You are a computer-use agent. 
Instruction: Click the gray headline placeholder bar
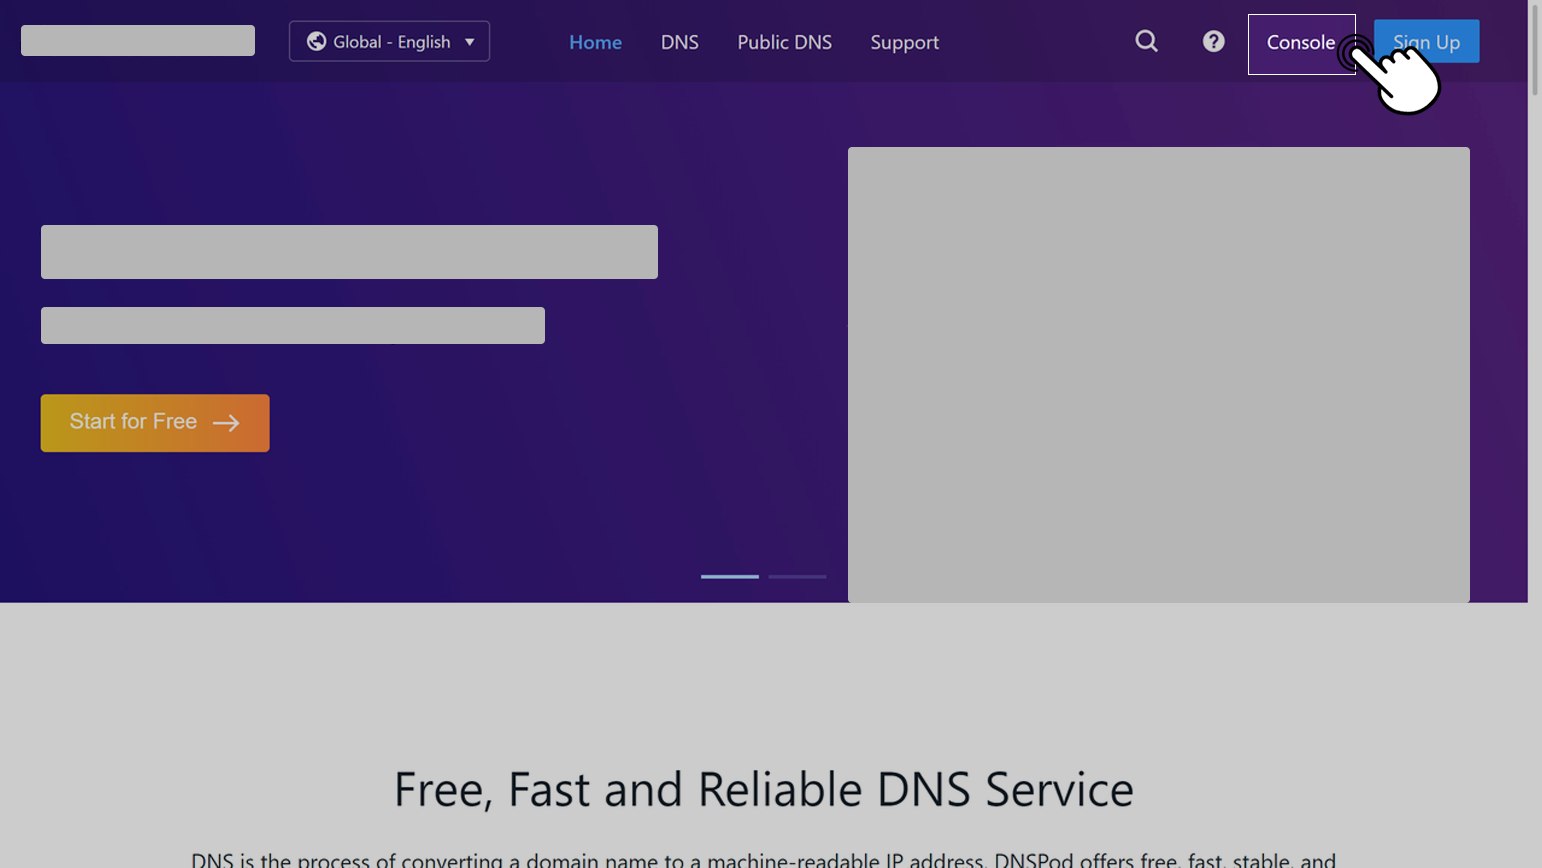pyautogui.click(x=348, y=252)
